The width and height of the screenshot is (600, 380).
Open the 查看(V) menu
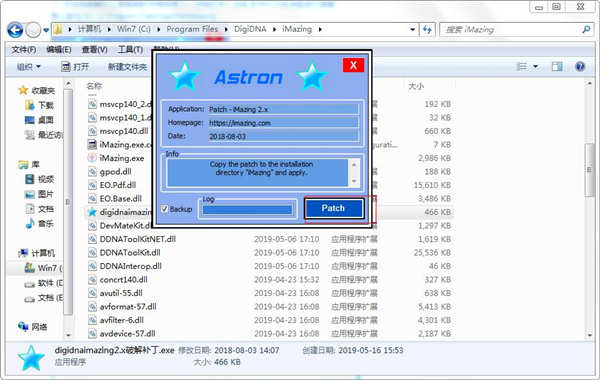[94, 50]
